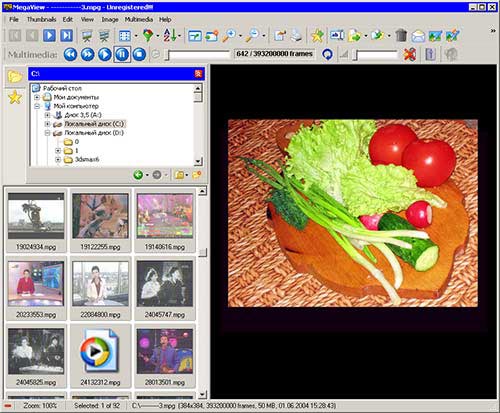
Task: Click the move to folder icon
Action: click(378, 35)
